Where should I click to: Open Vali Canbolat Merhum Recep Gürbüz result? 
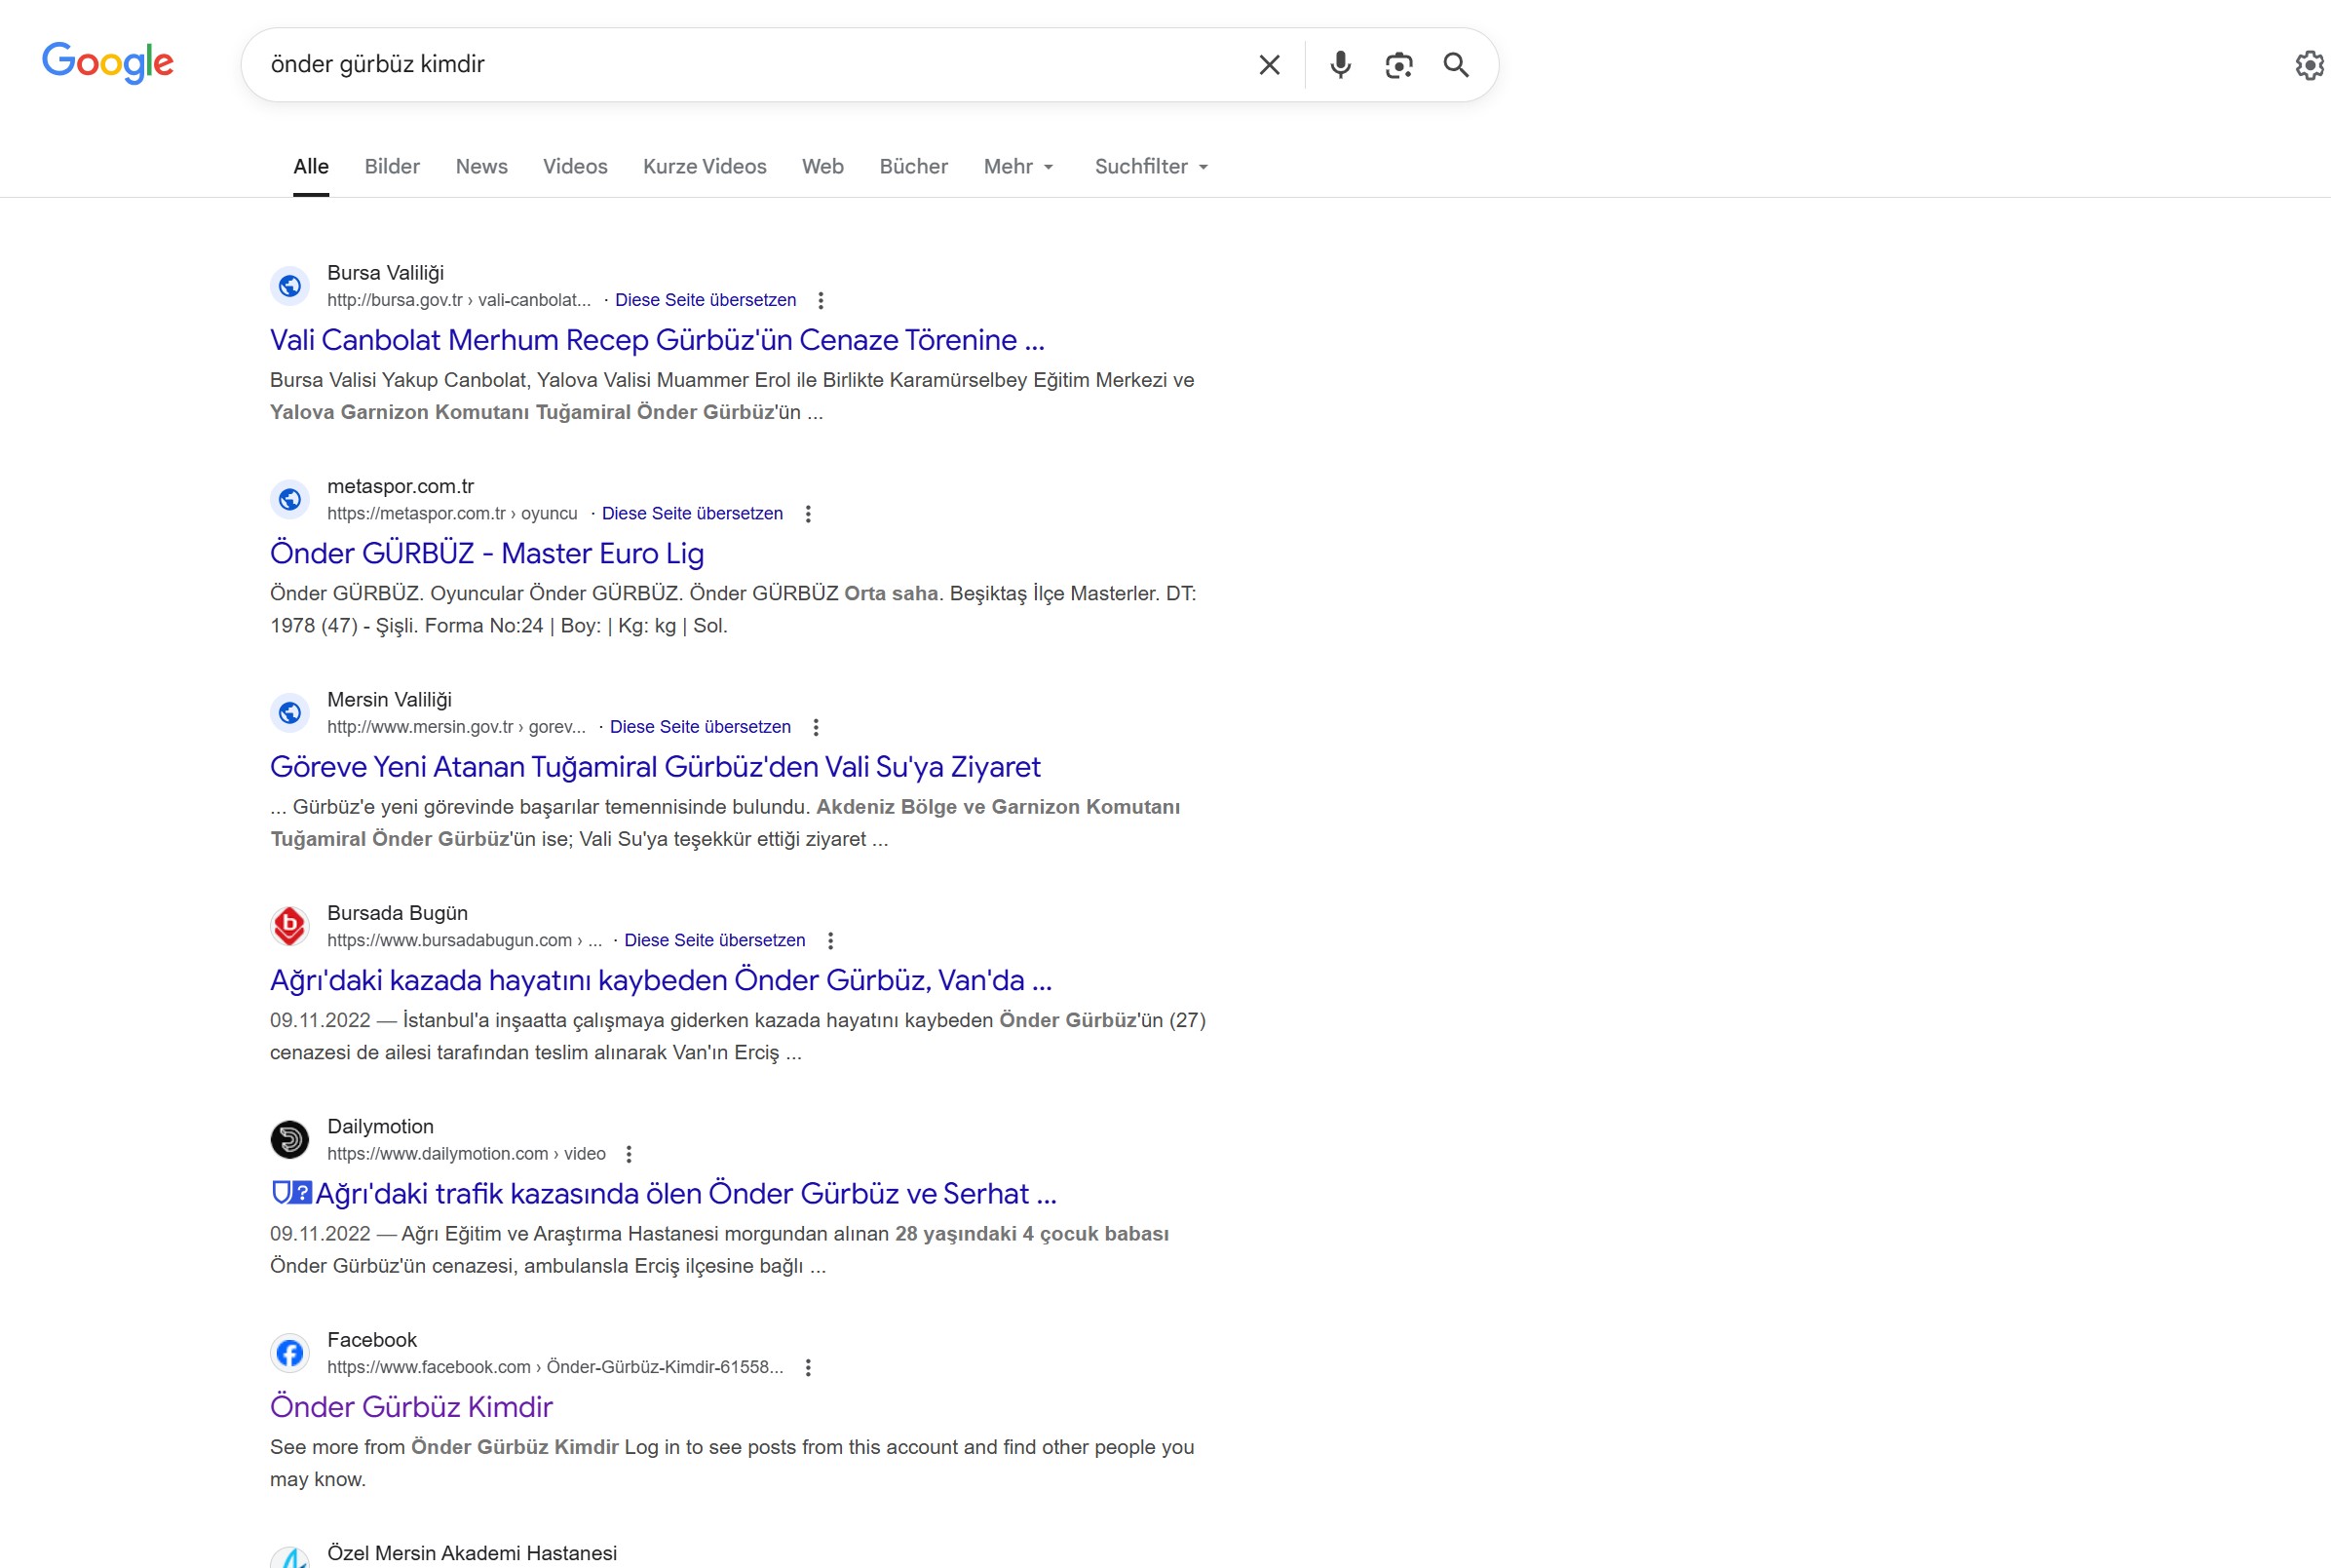pos(657,340)
